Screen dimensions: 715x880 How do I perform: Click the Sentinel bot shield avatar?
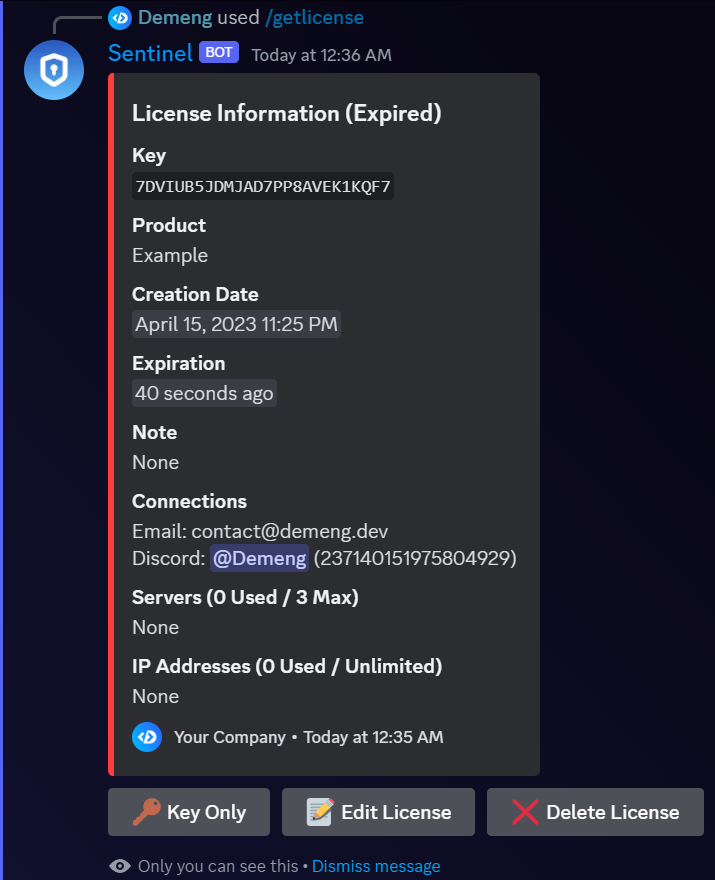pyautogui.click(x=53, y=70)
